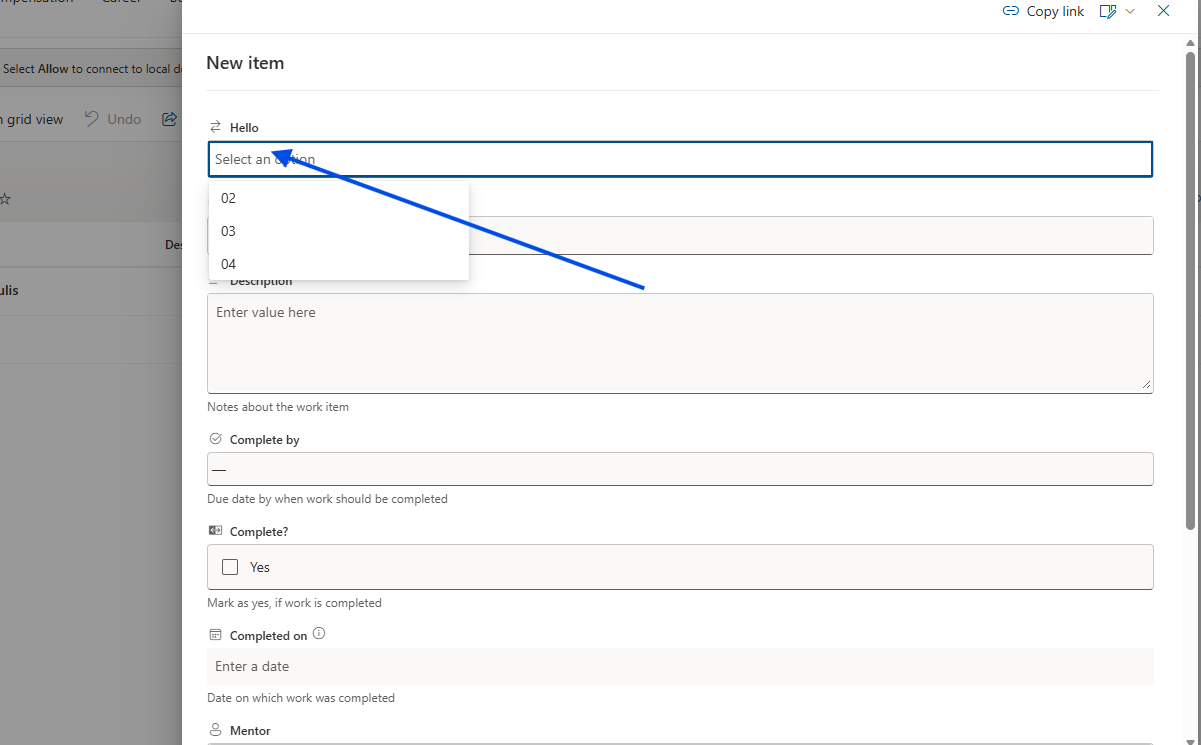
Task: Expand the chevron next to edit form
Action: click(x=1130, y=11)
